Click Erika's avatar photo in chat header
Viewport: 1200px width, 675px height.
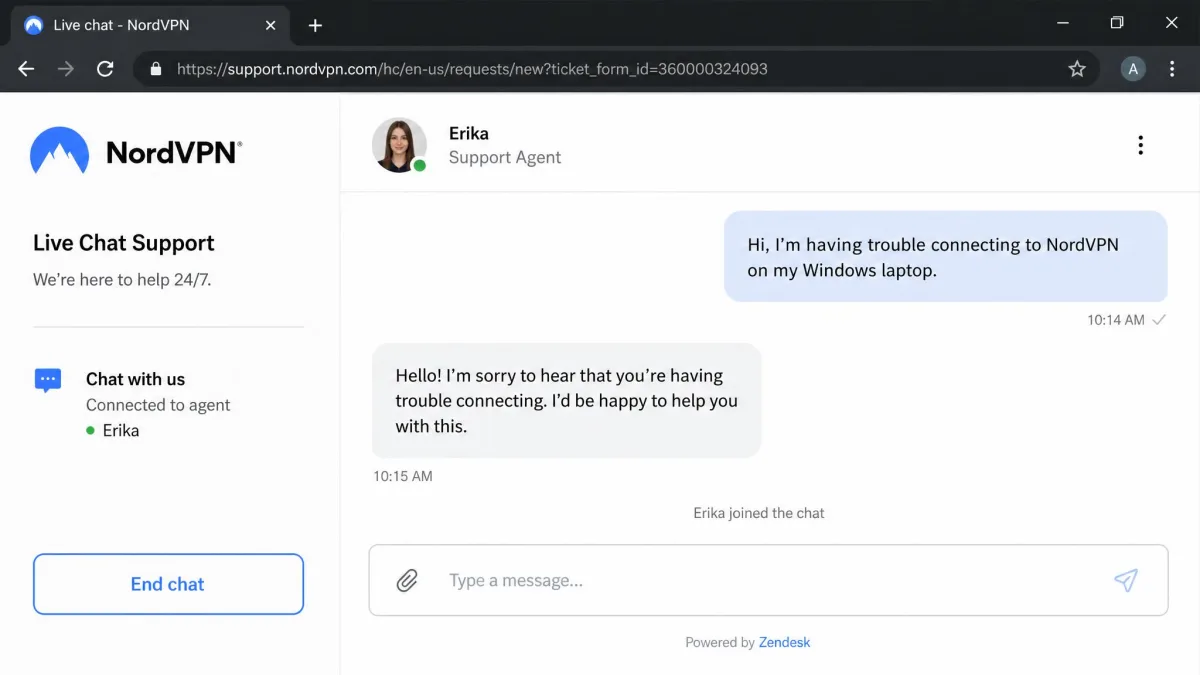pyautogui.click(x=399, y=145)
